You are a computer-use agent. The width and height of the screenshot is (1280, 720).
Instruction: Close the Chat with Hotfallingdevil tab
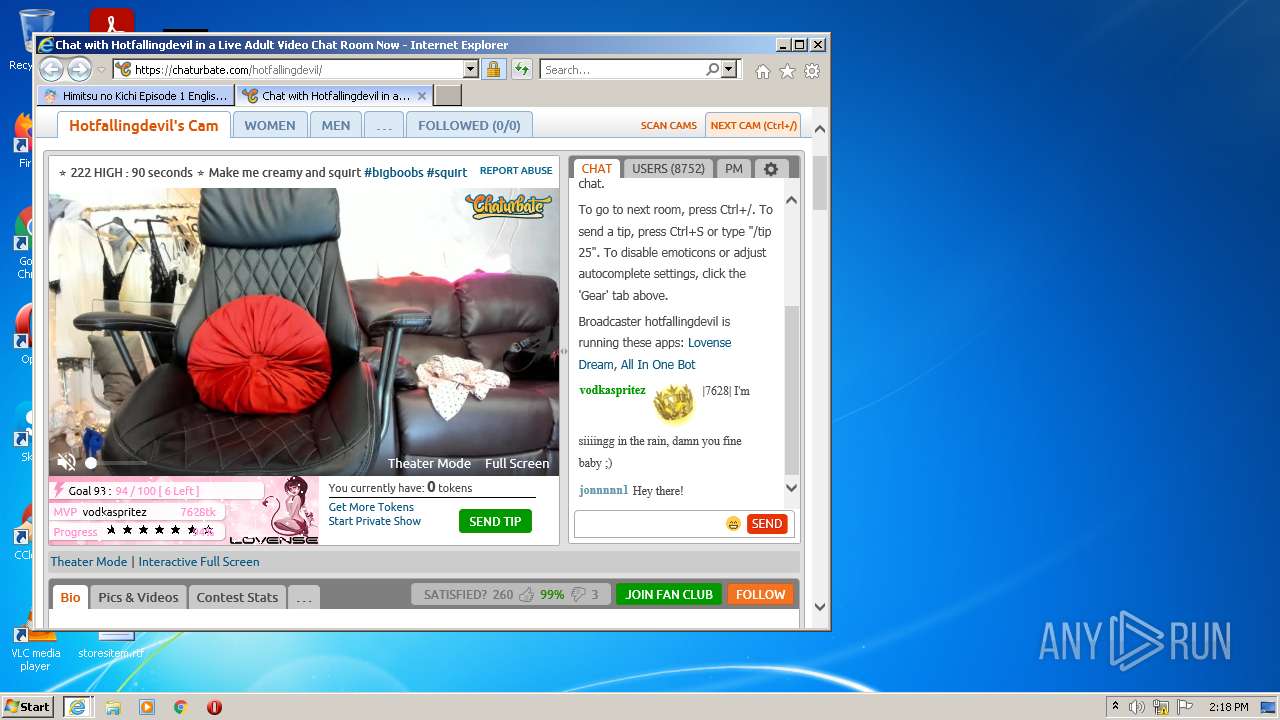pyautogui.click(x=422, y=96)
